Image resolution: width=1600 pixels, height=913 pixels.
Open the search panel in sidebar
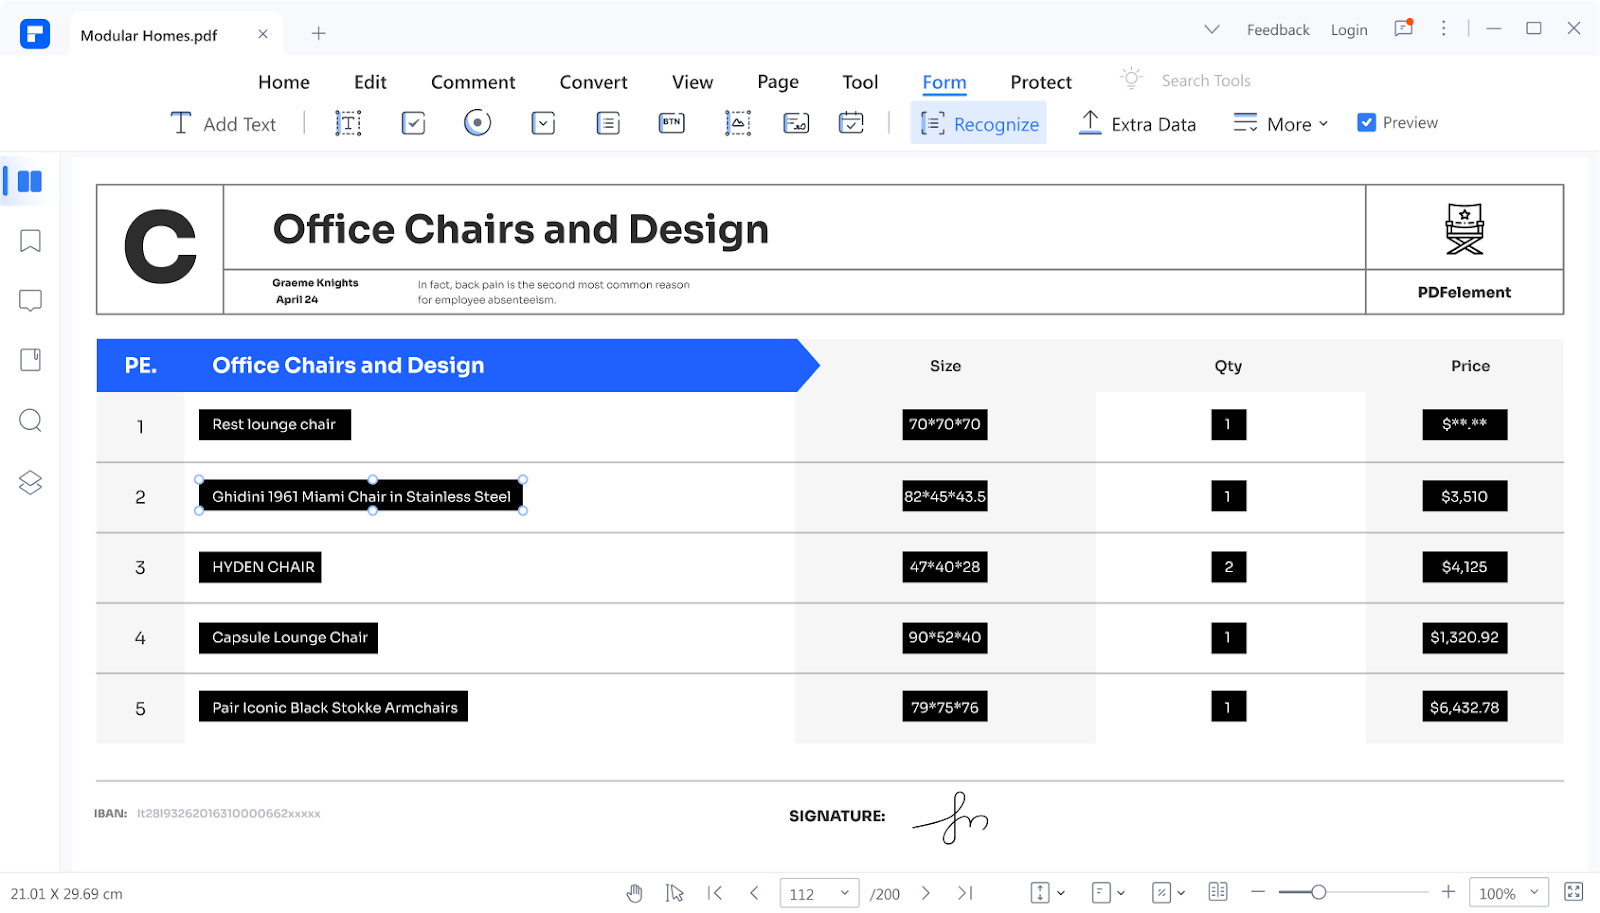[30, 420]
